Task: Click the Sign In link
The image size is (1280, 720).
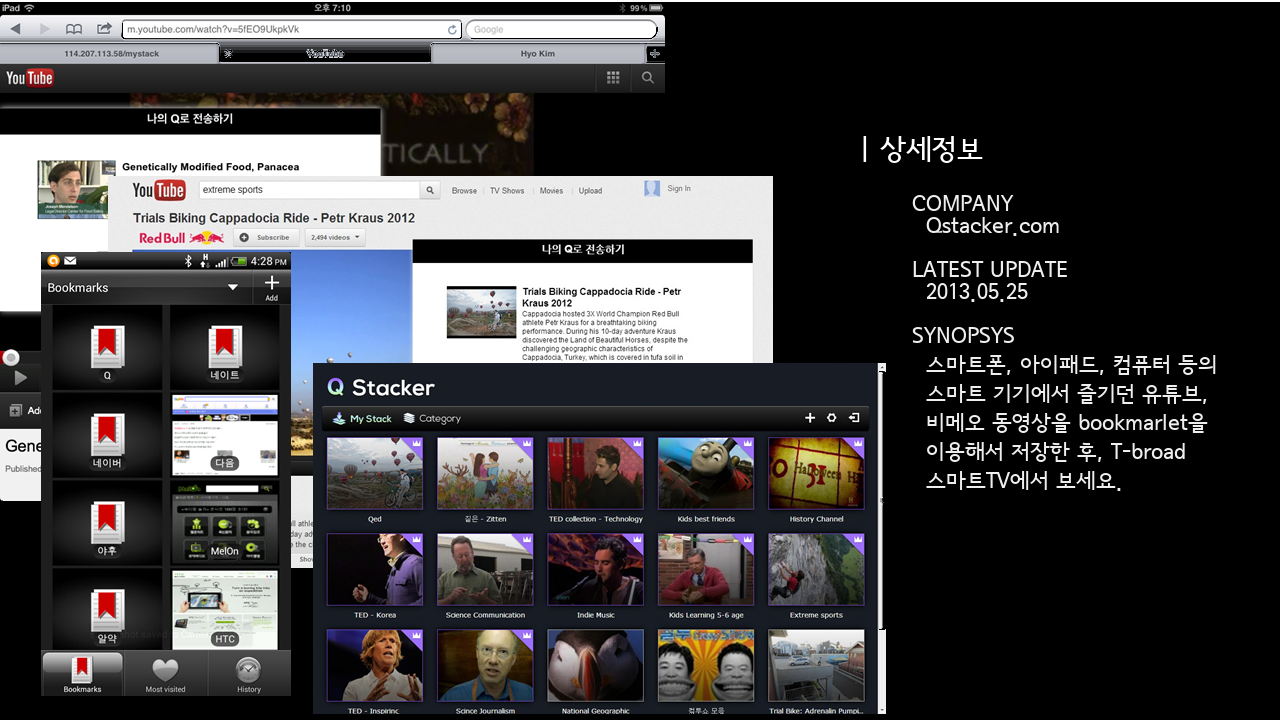Action: (x=678, y=188)
